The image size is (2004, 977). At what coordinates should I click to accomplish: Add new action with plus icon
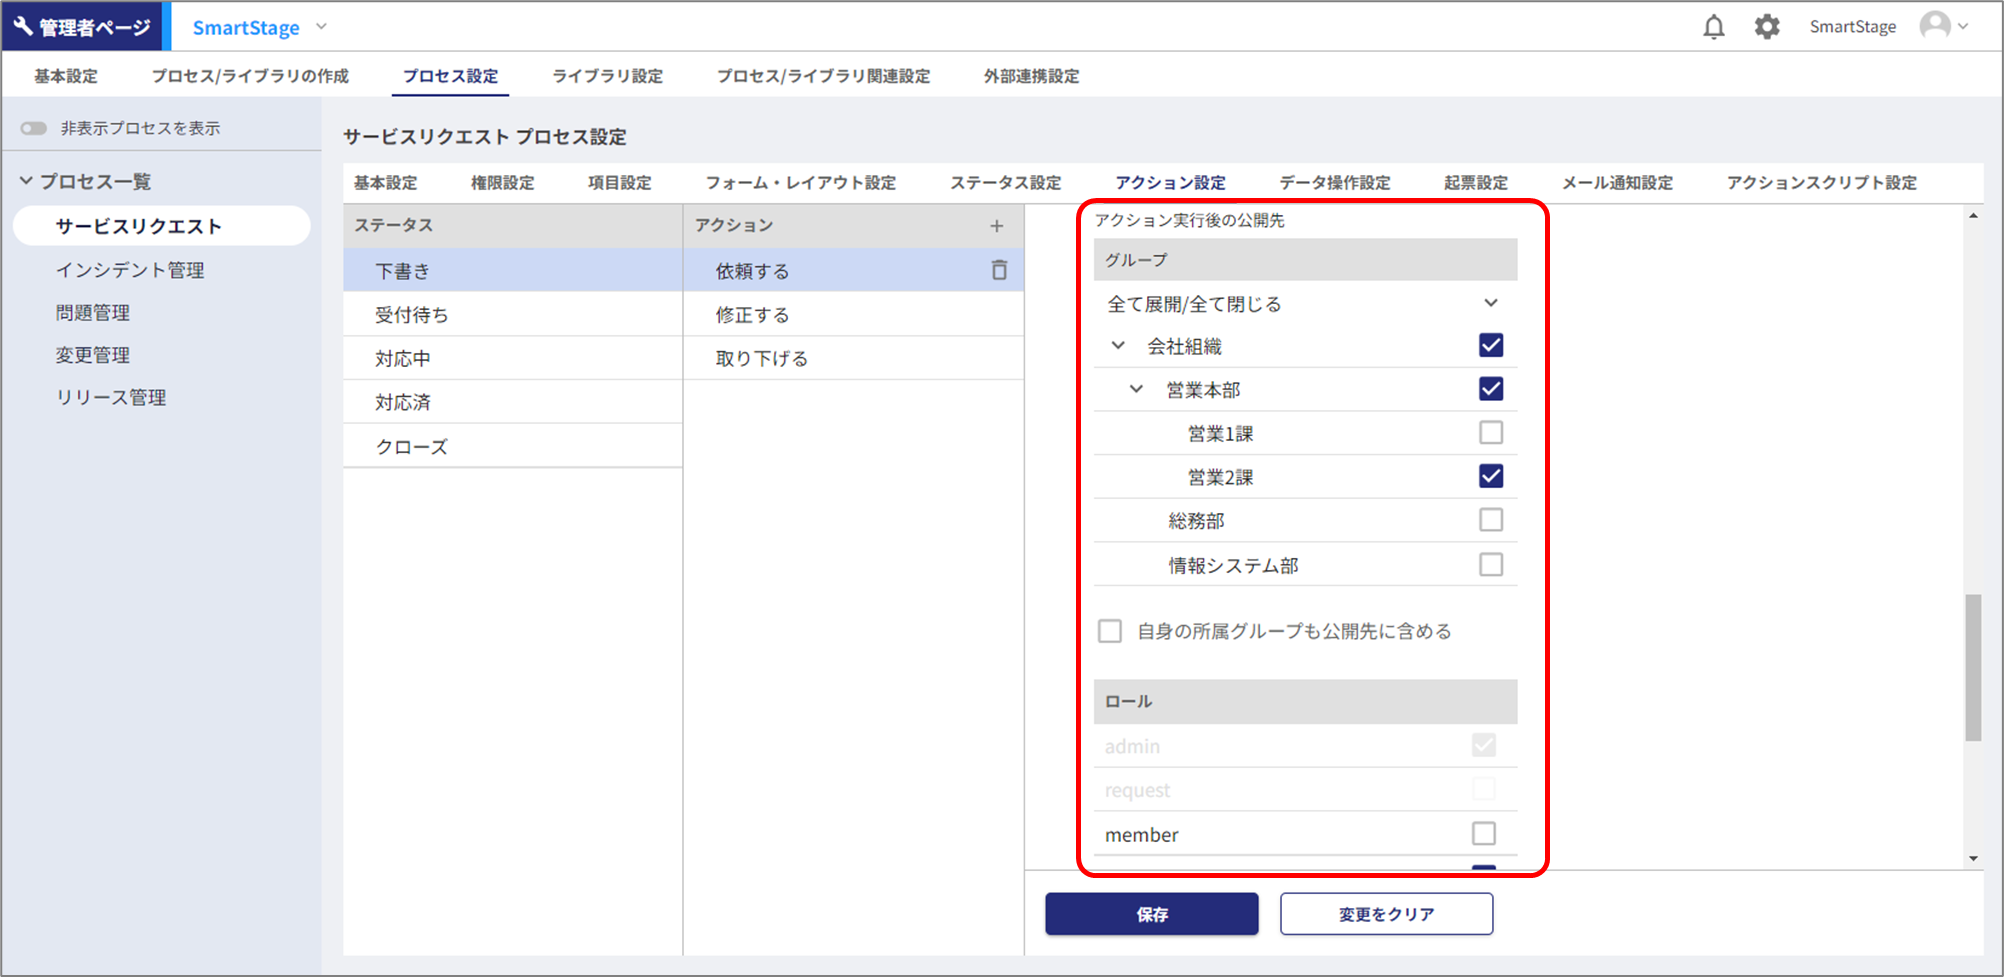tap(996, 226)
